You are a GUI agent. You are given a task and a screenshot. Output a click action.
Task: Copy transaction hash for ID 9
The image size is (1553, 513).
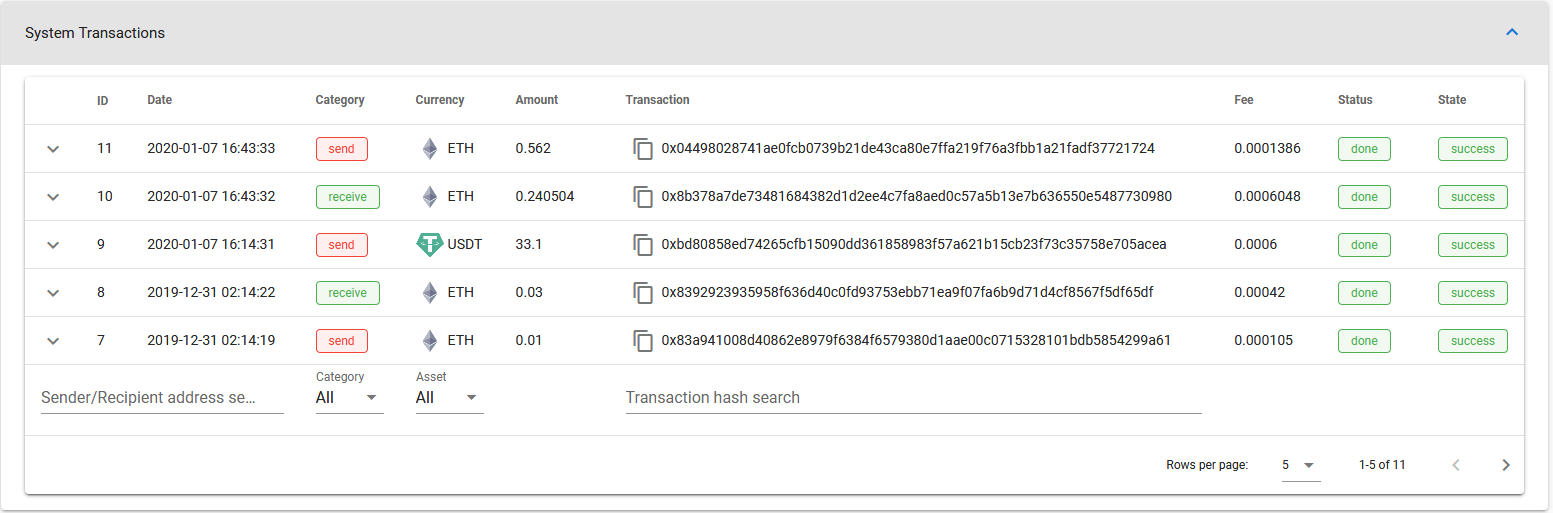tap(643, 245)
